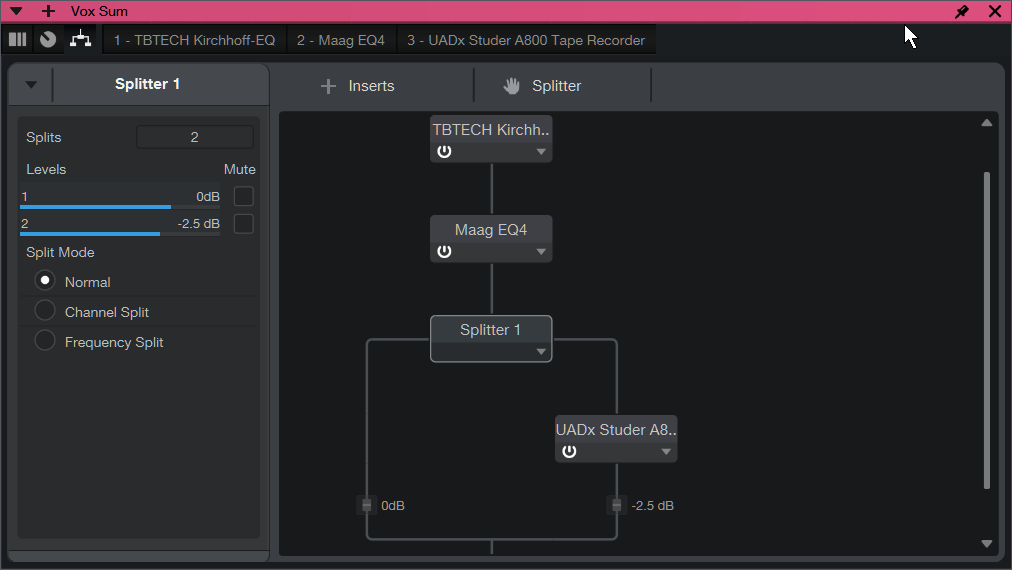The image size is (1012, 570).
Task: Click the Splits number field
Action: point(194,137)
